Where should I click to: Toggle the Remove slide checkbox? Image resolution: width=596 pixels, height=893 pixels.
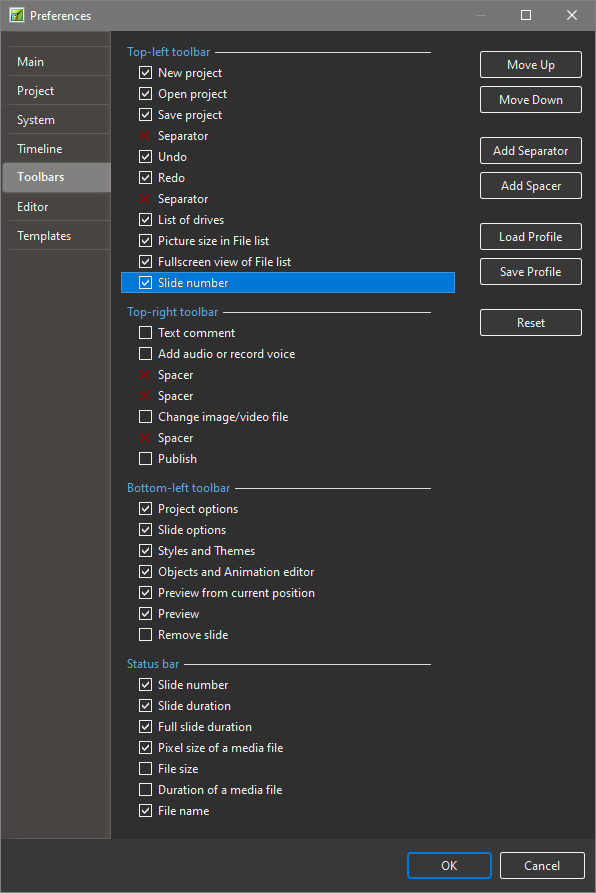tap(146, 634)
